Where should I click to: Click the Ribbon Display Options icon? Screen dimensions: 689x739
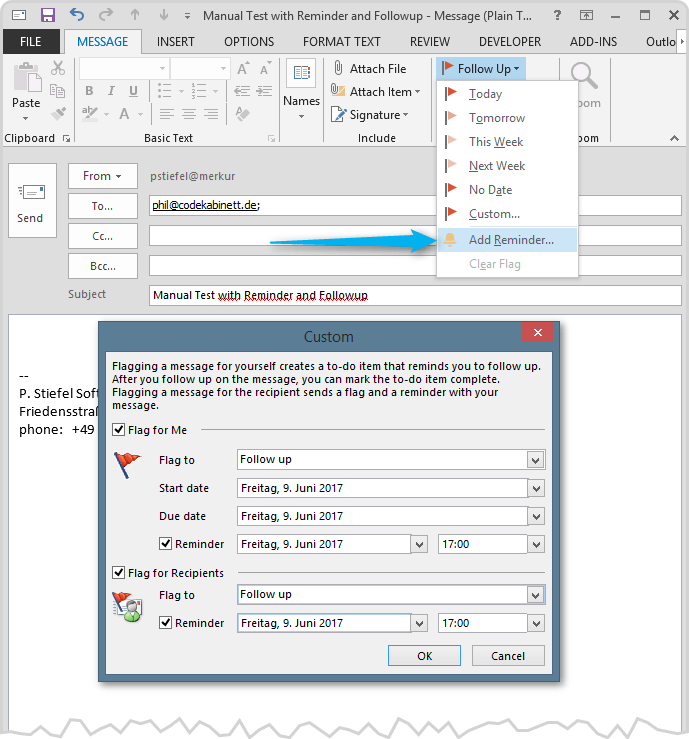pyautogui.click(x=586, y=15)
